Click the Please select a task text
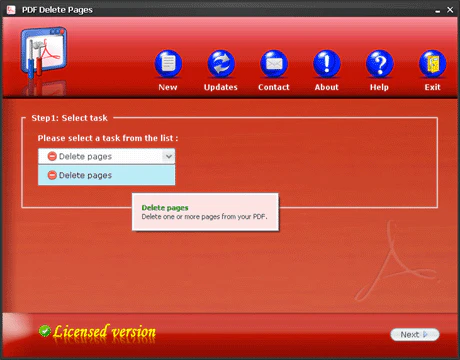The width and height of the screenshot is (460, 360). [x=108, y=138]
